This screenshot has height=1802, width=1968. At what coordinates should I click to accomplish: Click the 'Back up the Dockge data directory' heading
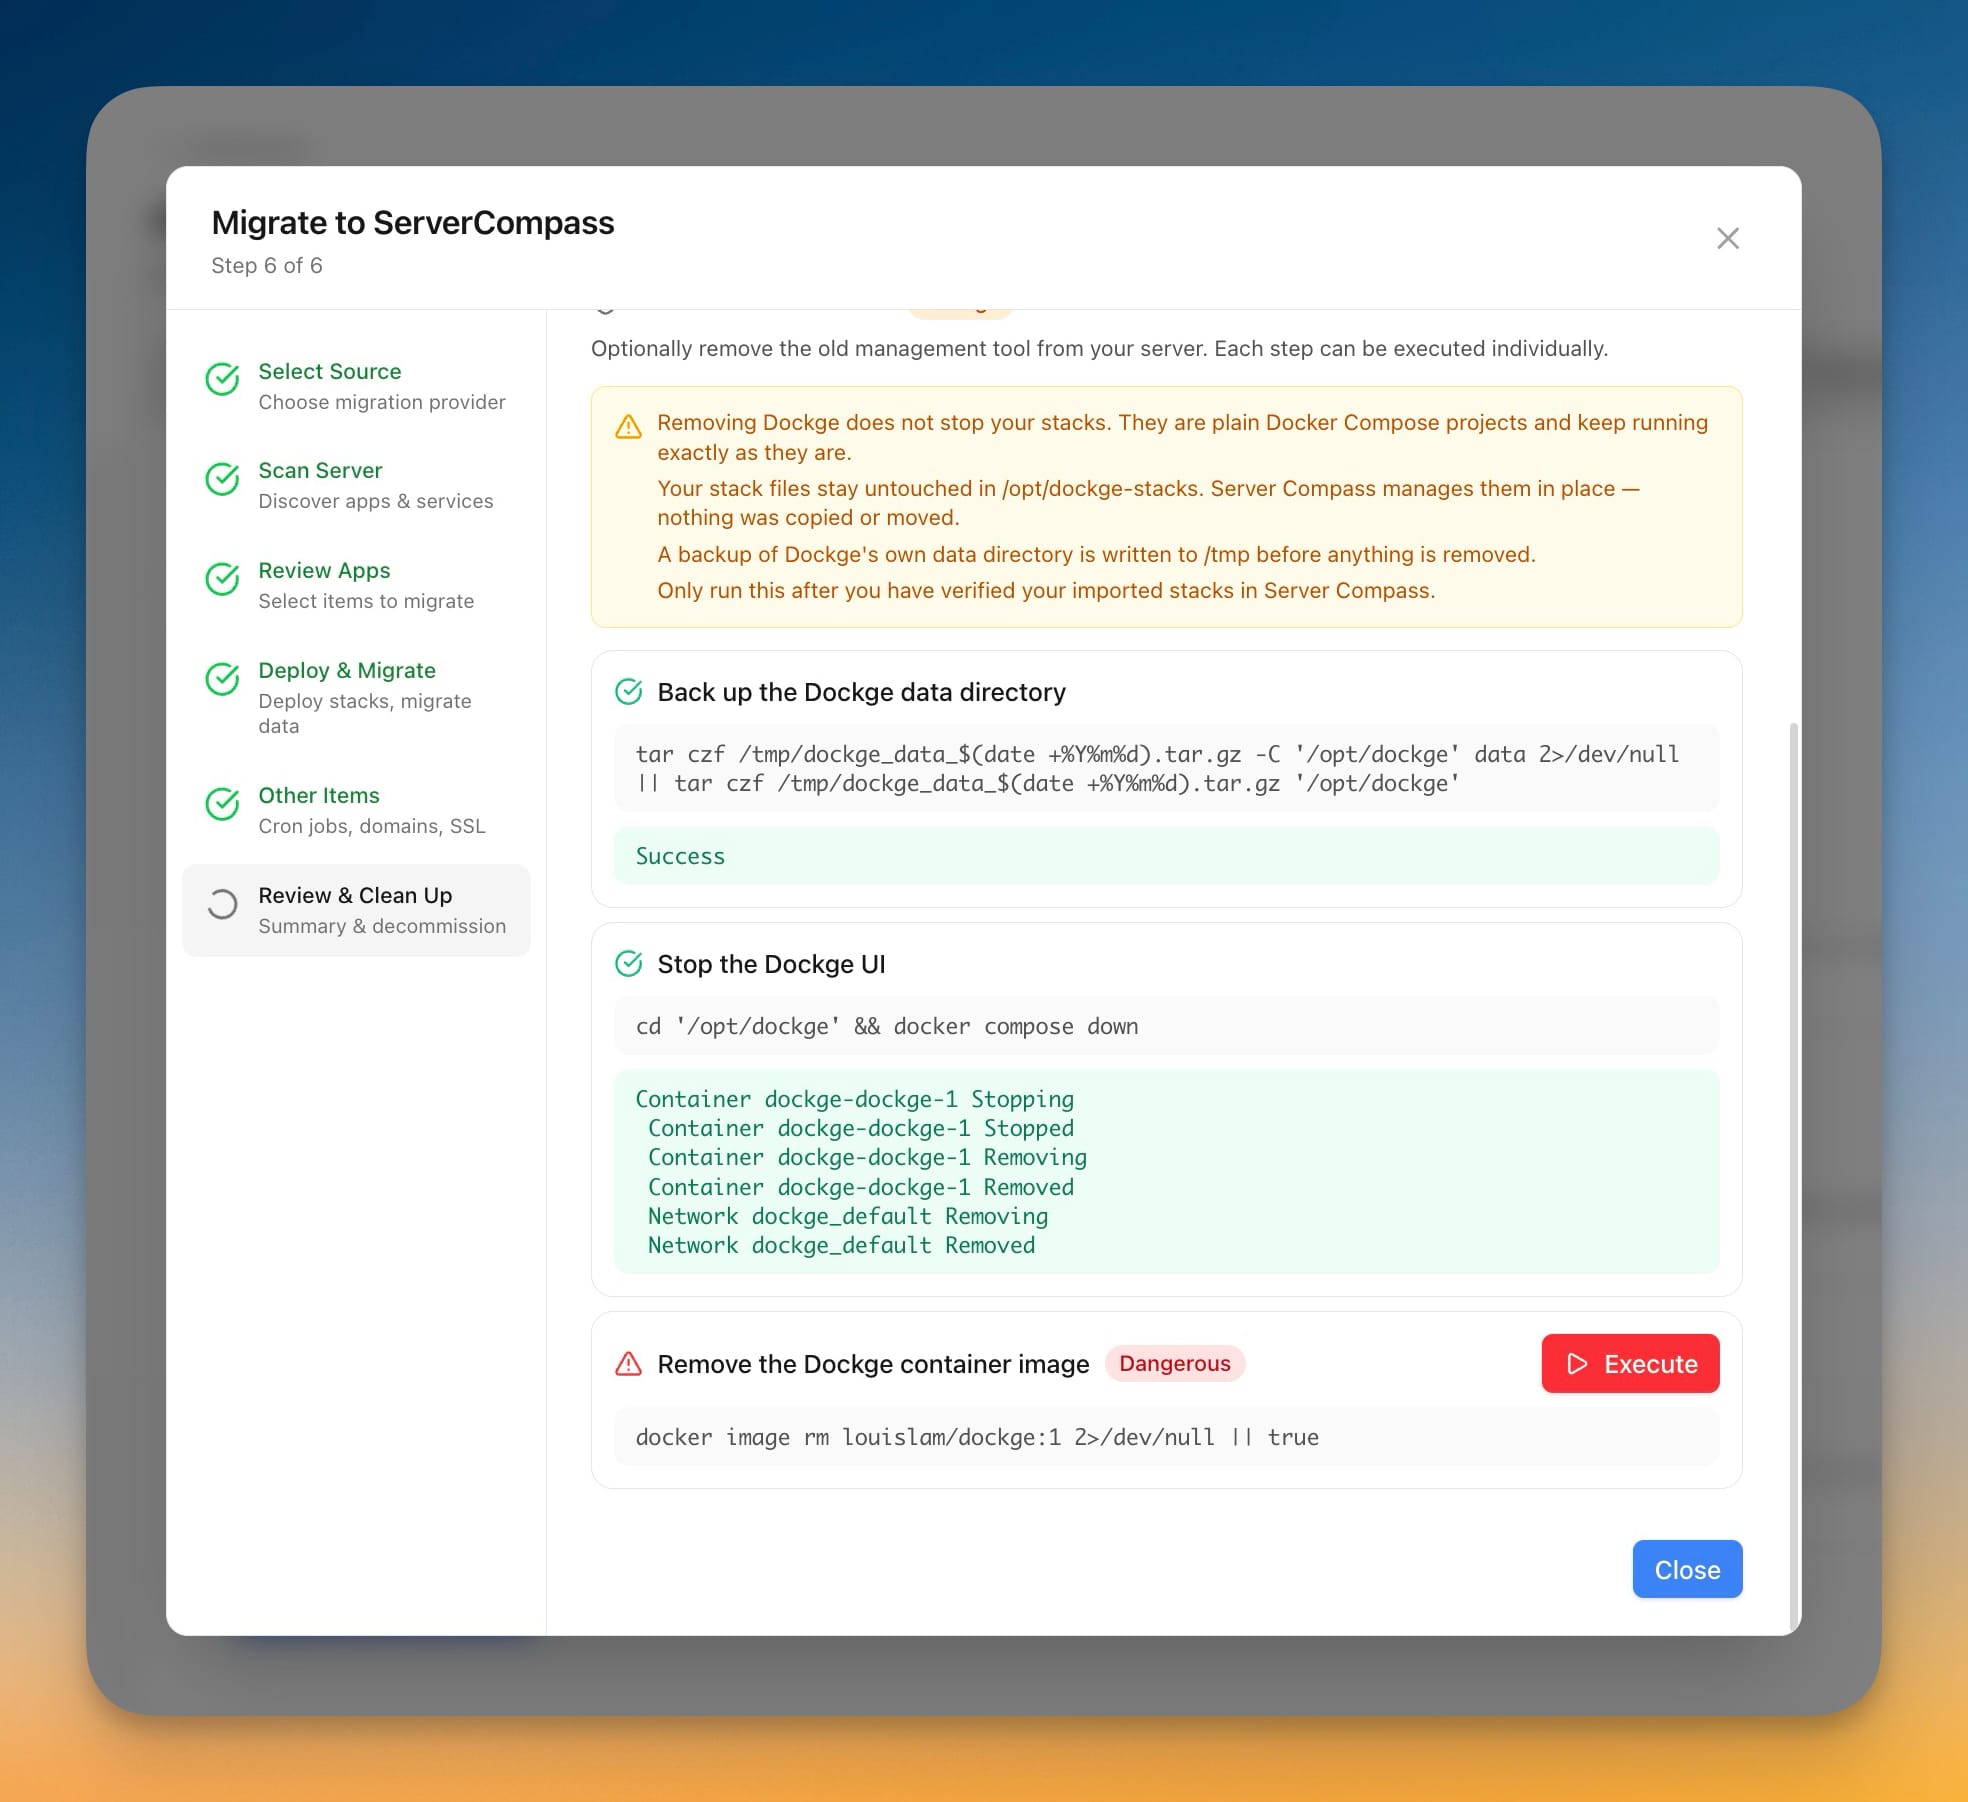point(861,692)
